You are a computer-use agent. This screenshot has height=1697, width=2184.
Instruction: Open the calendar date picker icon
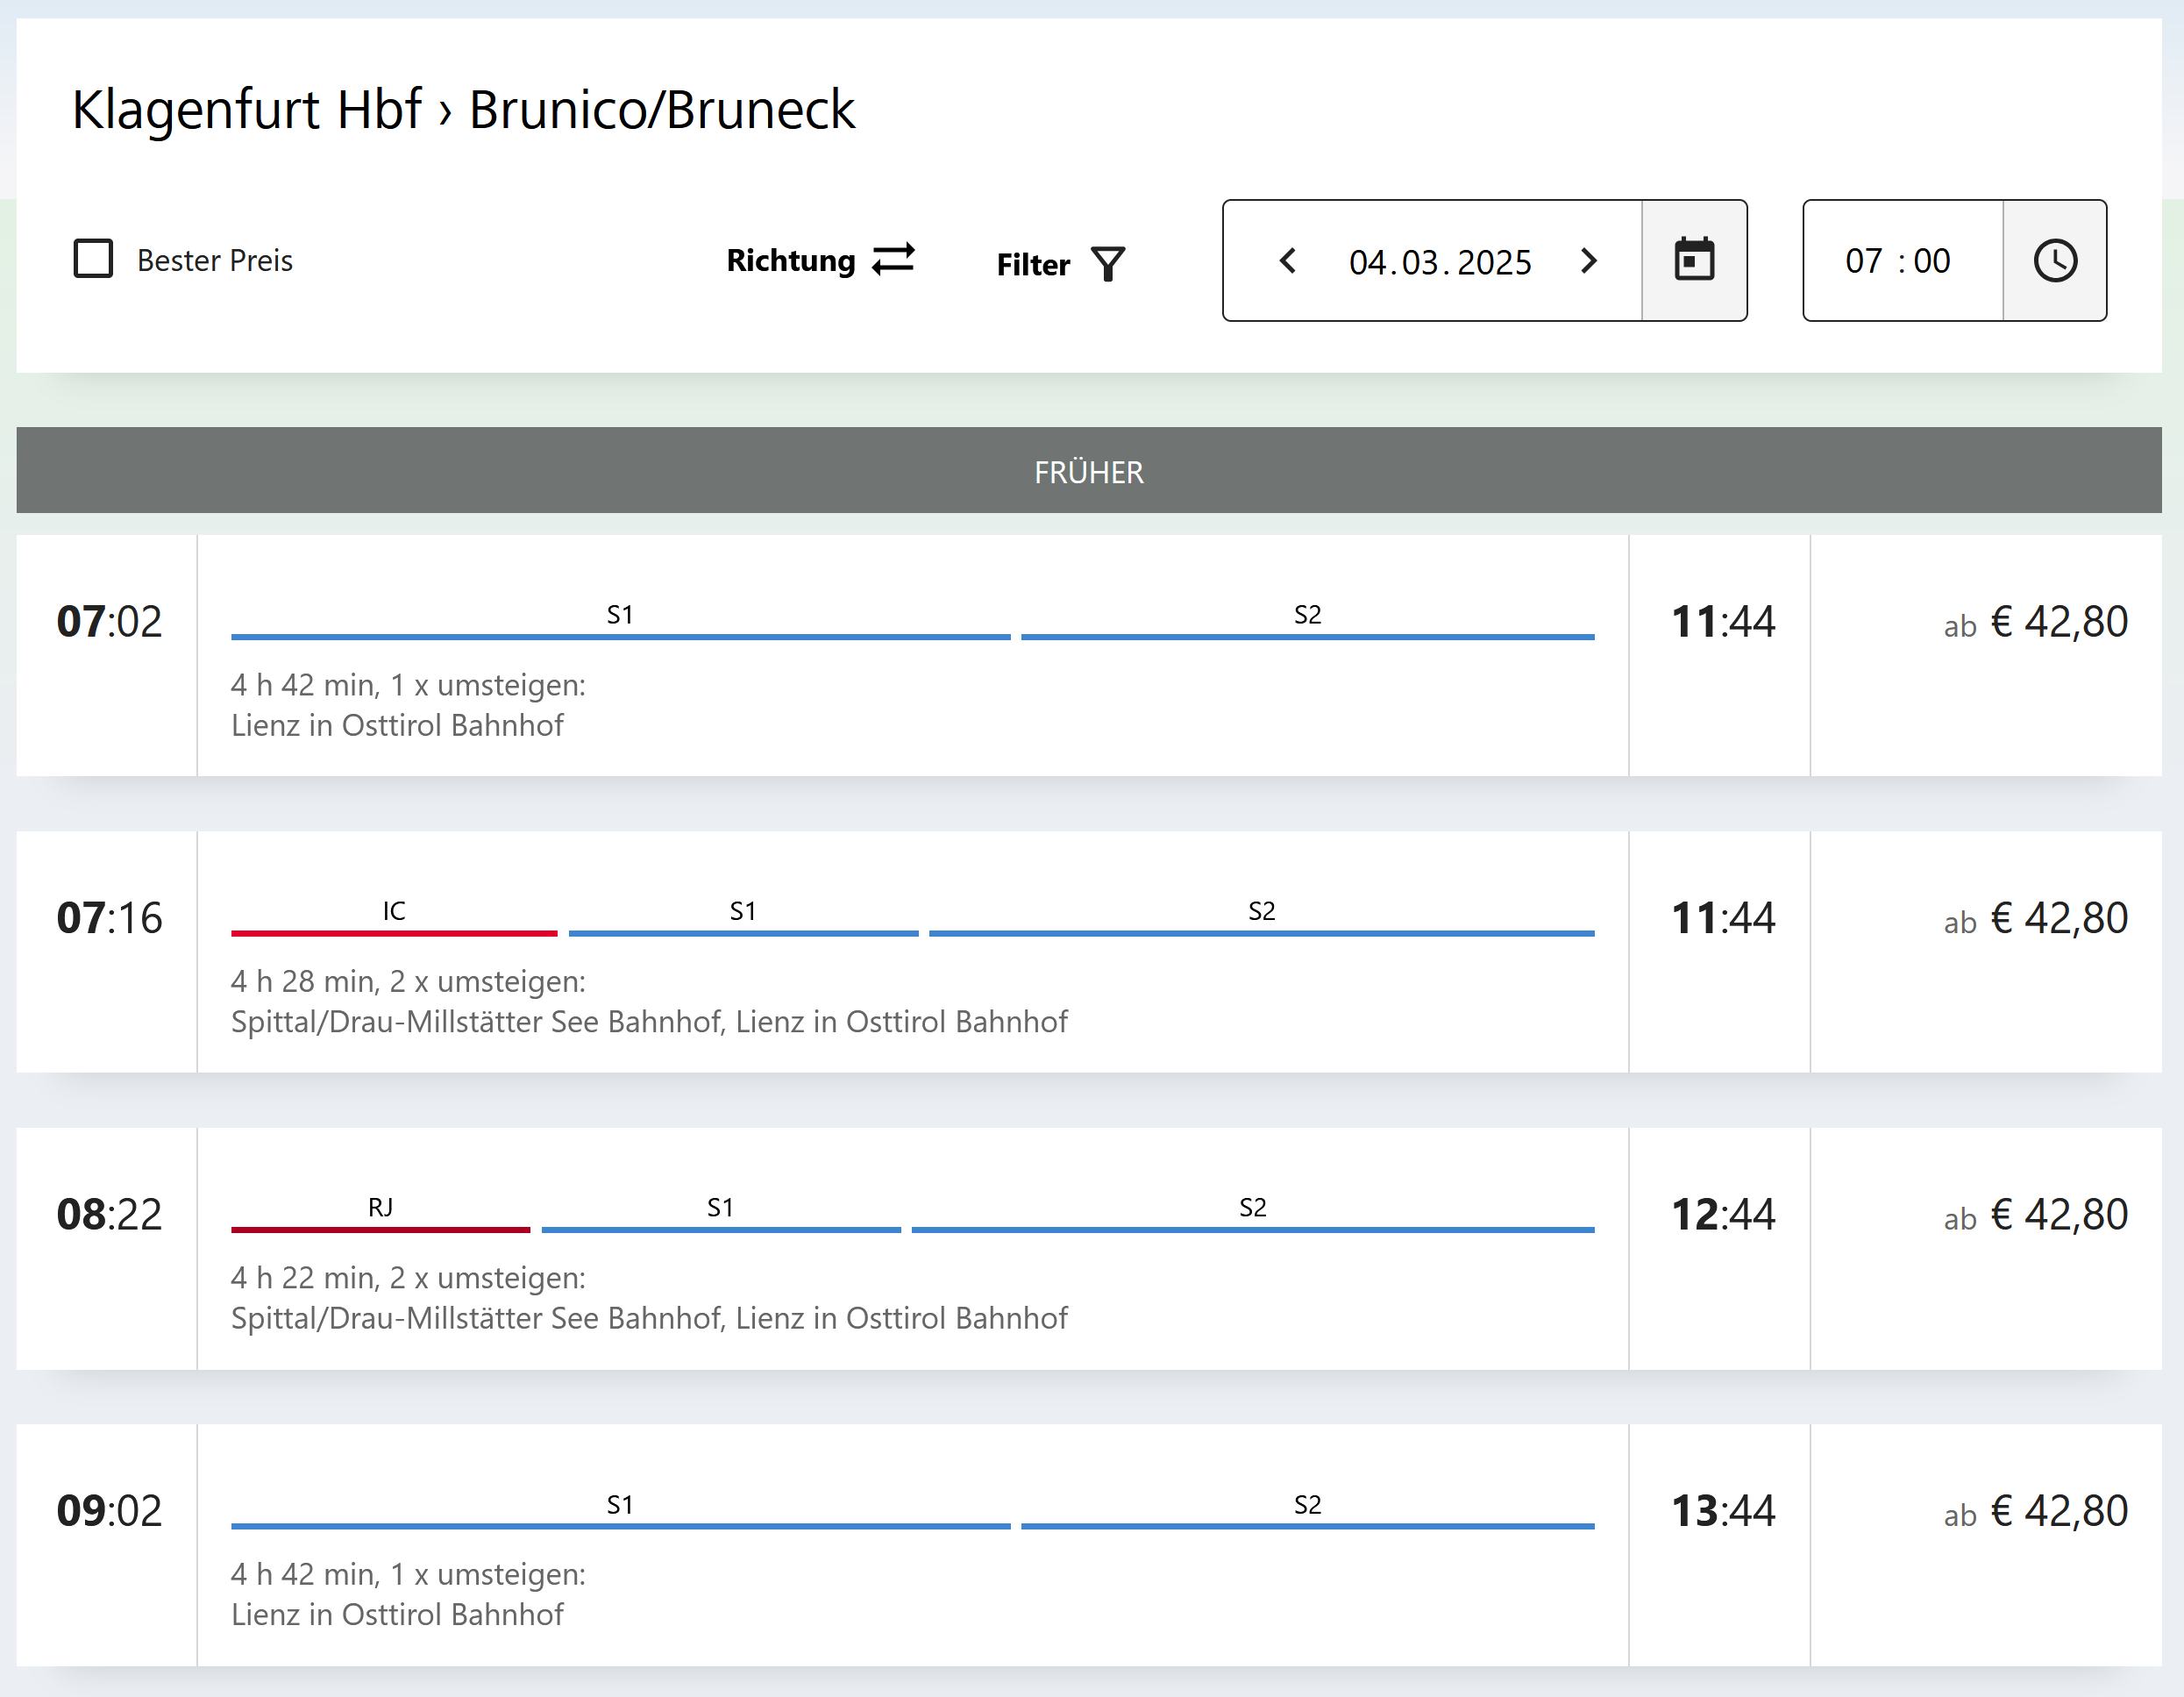(x=1694, y=260)
